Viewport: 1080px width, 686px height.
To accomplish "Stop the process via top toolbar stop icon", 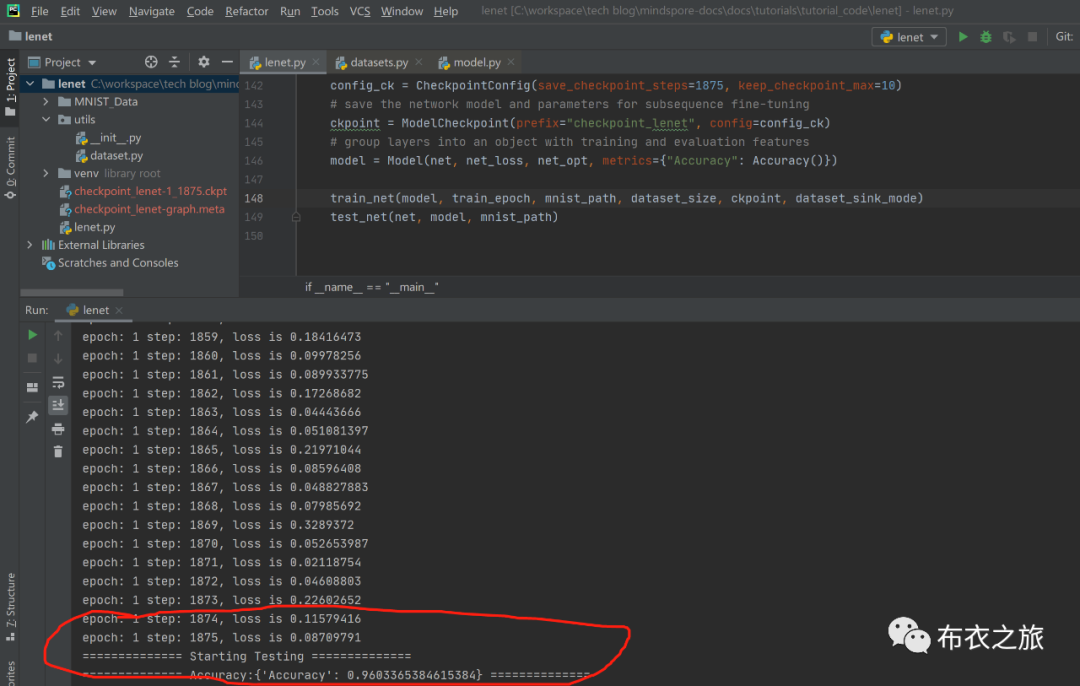I will [1032, 37].
